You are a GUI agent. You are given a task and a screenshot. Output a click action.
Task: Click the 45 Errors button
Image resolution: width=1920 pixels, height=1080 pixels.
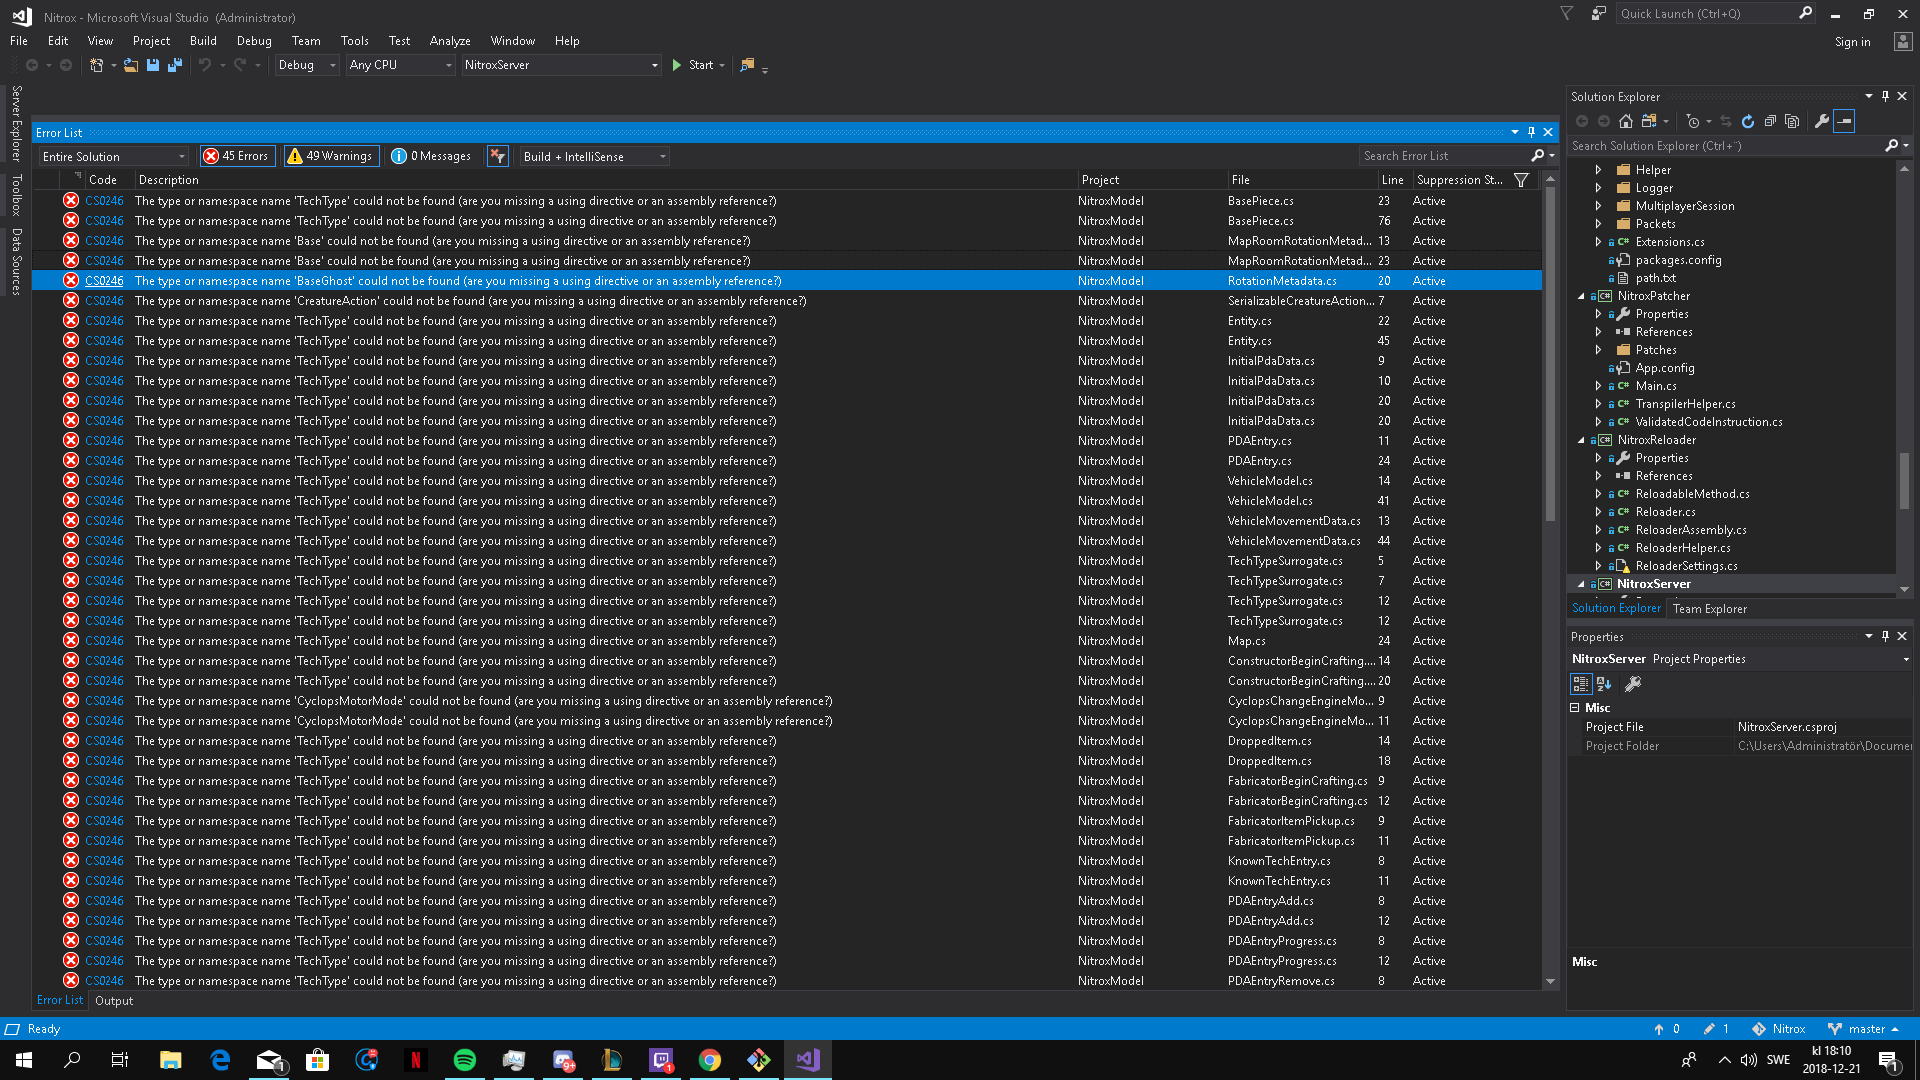(237, 156)
